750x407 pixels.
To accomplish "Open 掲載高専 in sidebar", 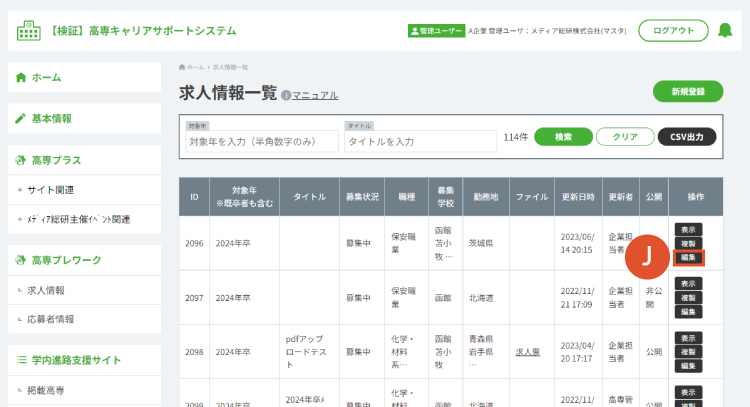I will pos(85,391).
